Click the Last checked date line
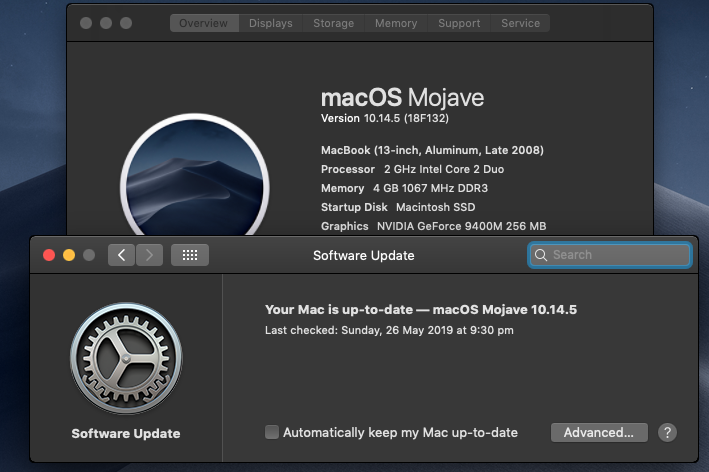The image size is (709, 472). click(x=389, y=330)
